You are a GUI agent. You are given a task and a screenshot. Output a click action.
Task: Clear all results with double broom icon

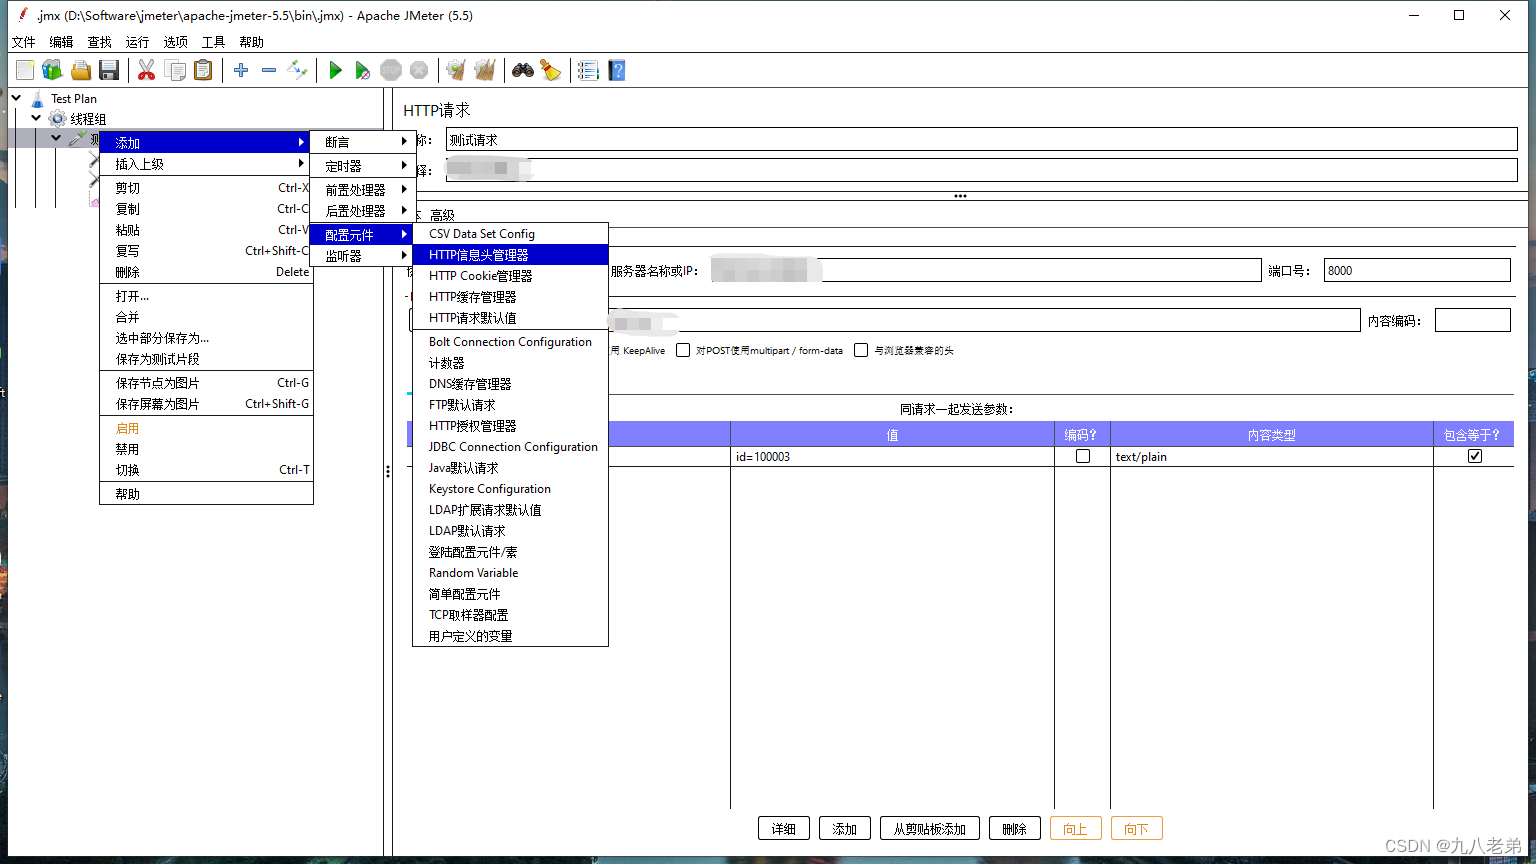pyautogui.click(x=485, y=70)
